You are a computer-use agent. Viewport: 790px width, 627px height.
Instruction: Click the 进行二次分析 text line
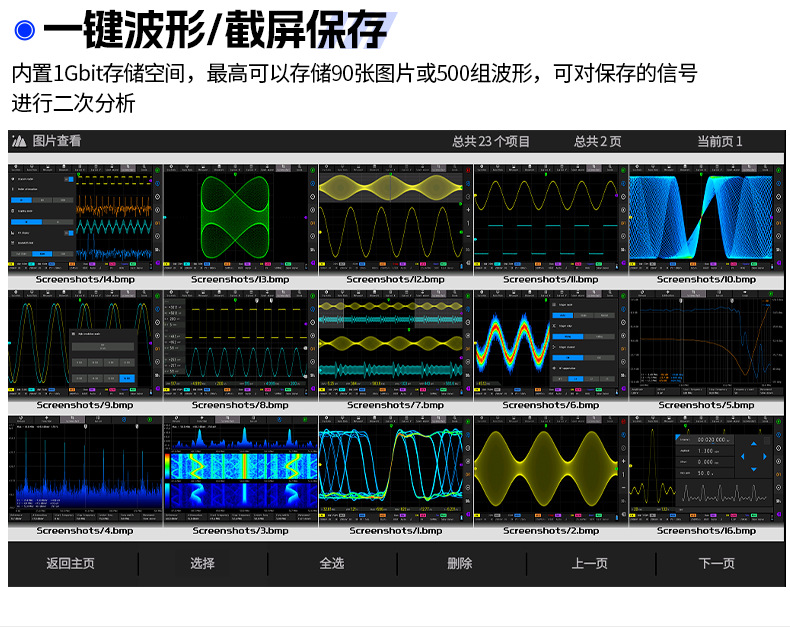(x=74, y=103)
